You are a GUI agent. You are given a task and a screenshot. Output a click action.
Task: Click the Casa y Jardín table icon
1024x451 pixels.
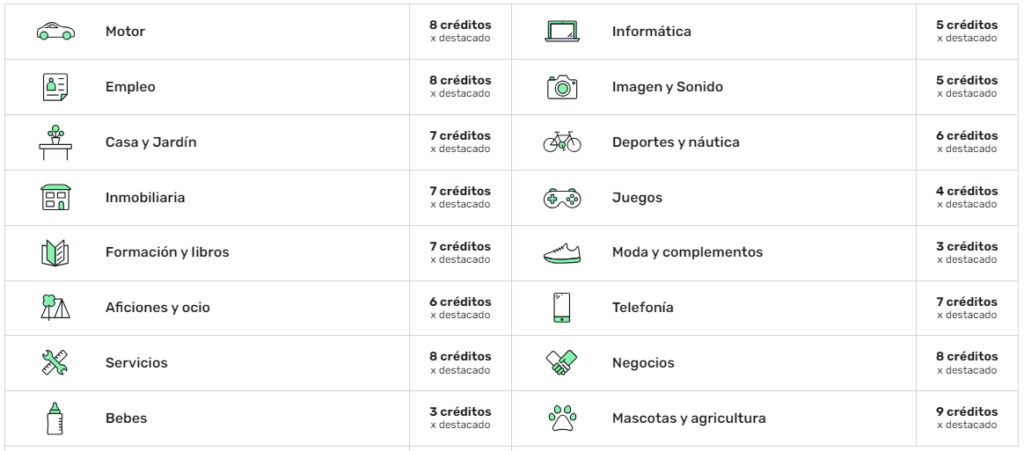click(56, 142)
